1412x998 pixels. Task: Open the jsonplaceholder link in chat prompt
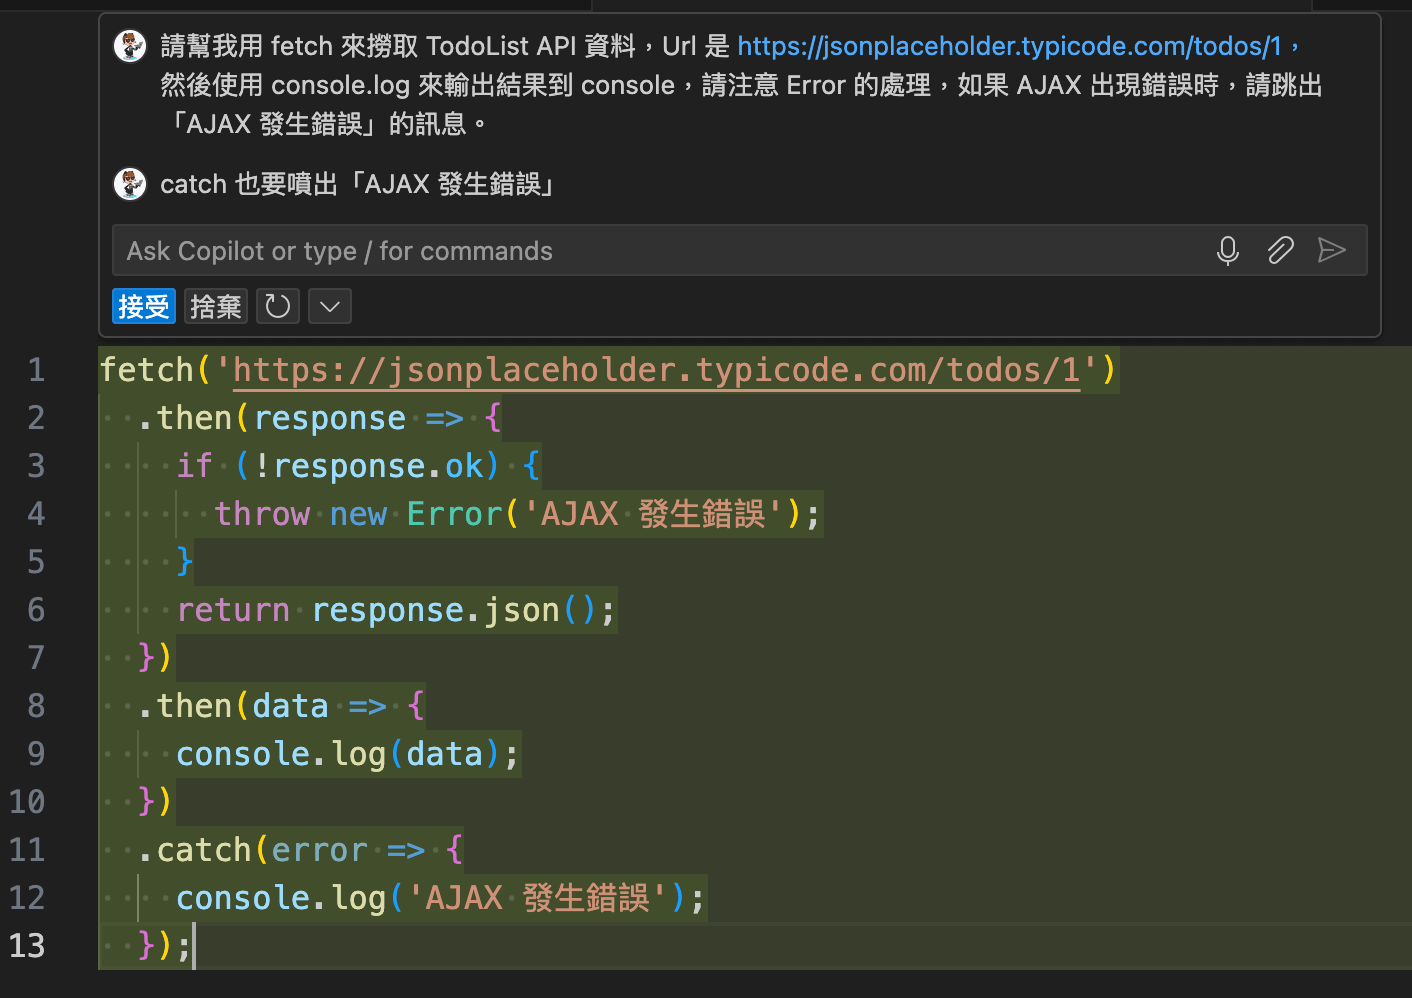pos(1009,46)
